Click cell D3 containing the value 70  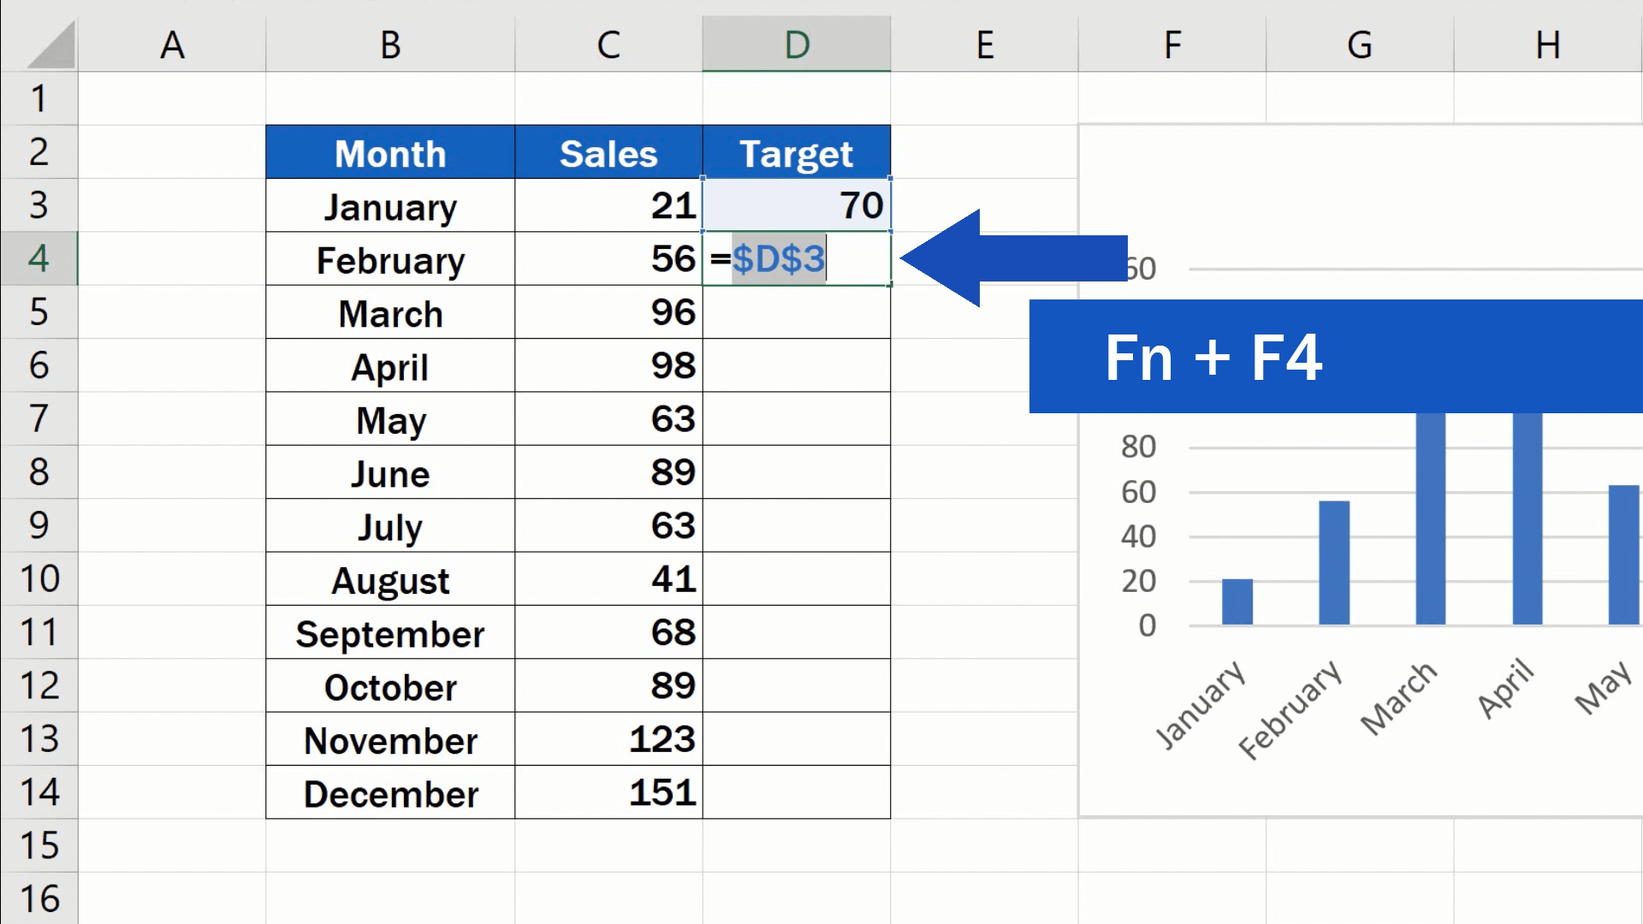[795, 205]
